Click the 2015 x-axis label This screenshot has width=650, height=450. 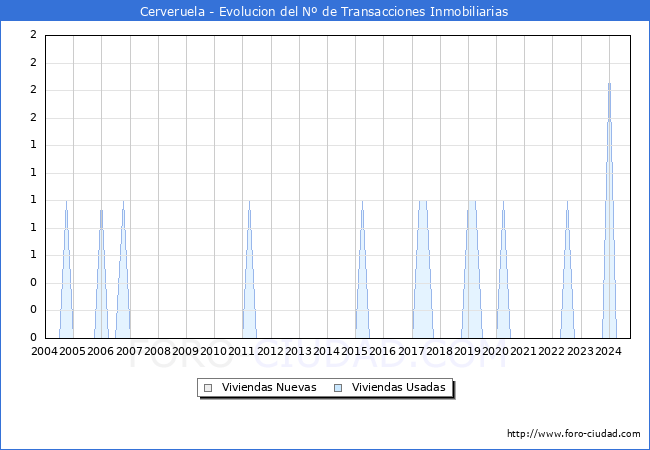coord(354,351)
